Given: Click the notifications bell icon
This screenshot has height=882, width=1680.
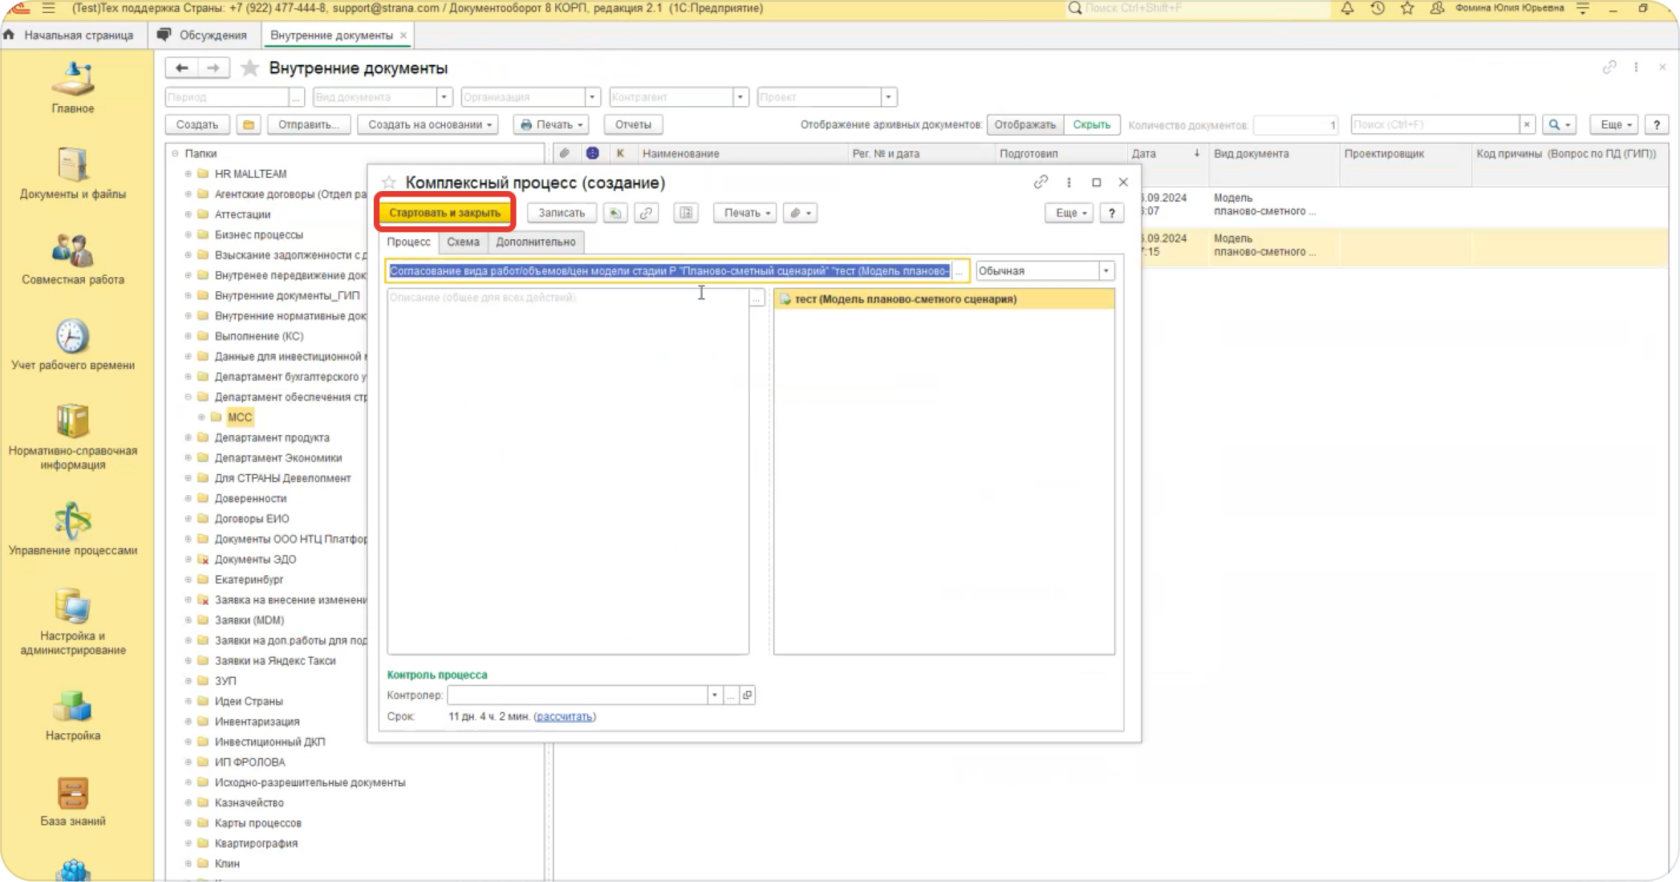Looking at the screenshot, I should [x=1347, y=8].
